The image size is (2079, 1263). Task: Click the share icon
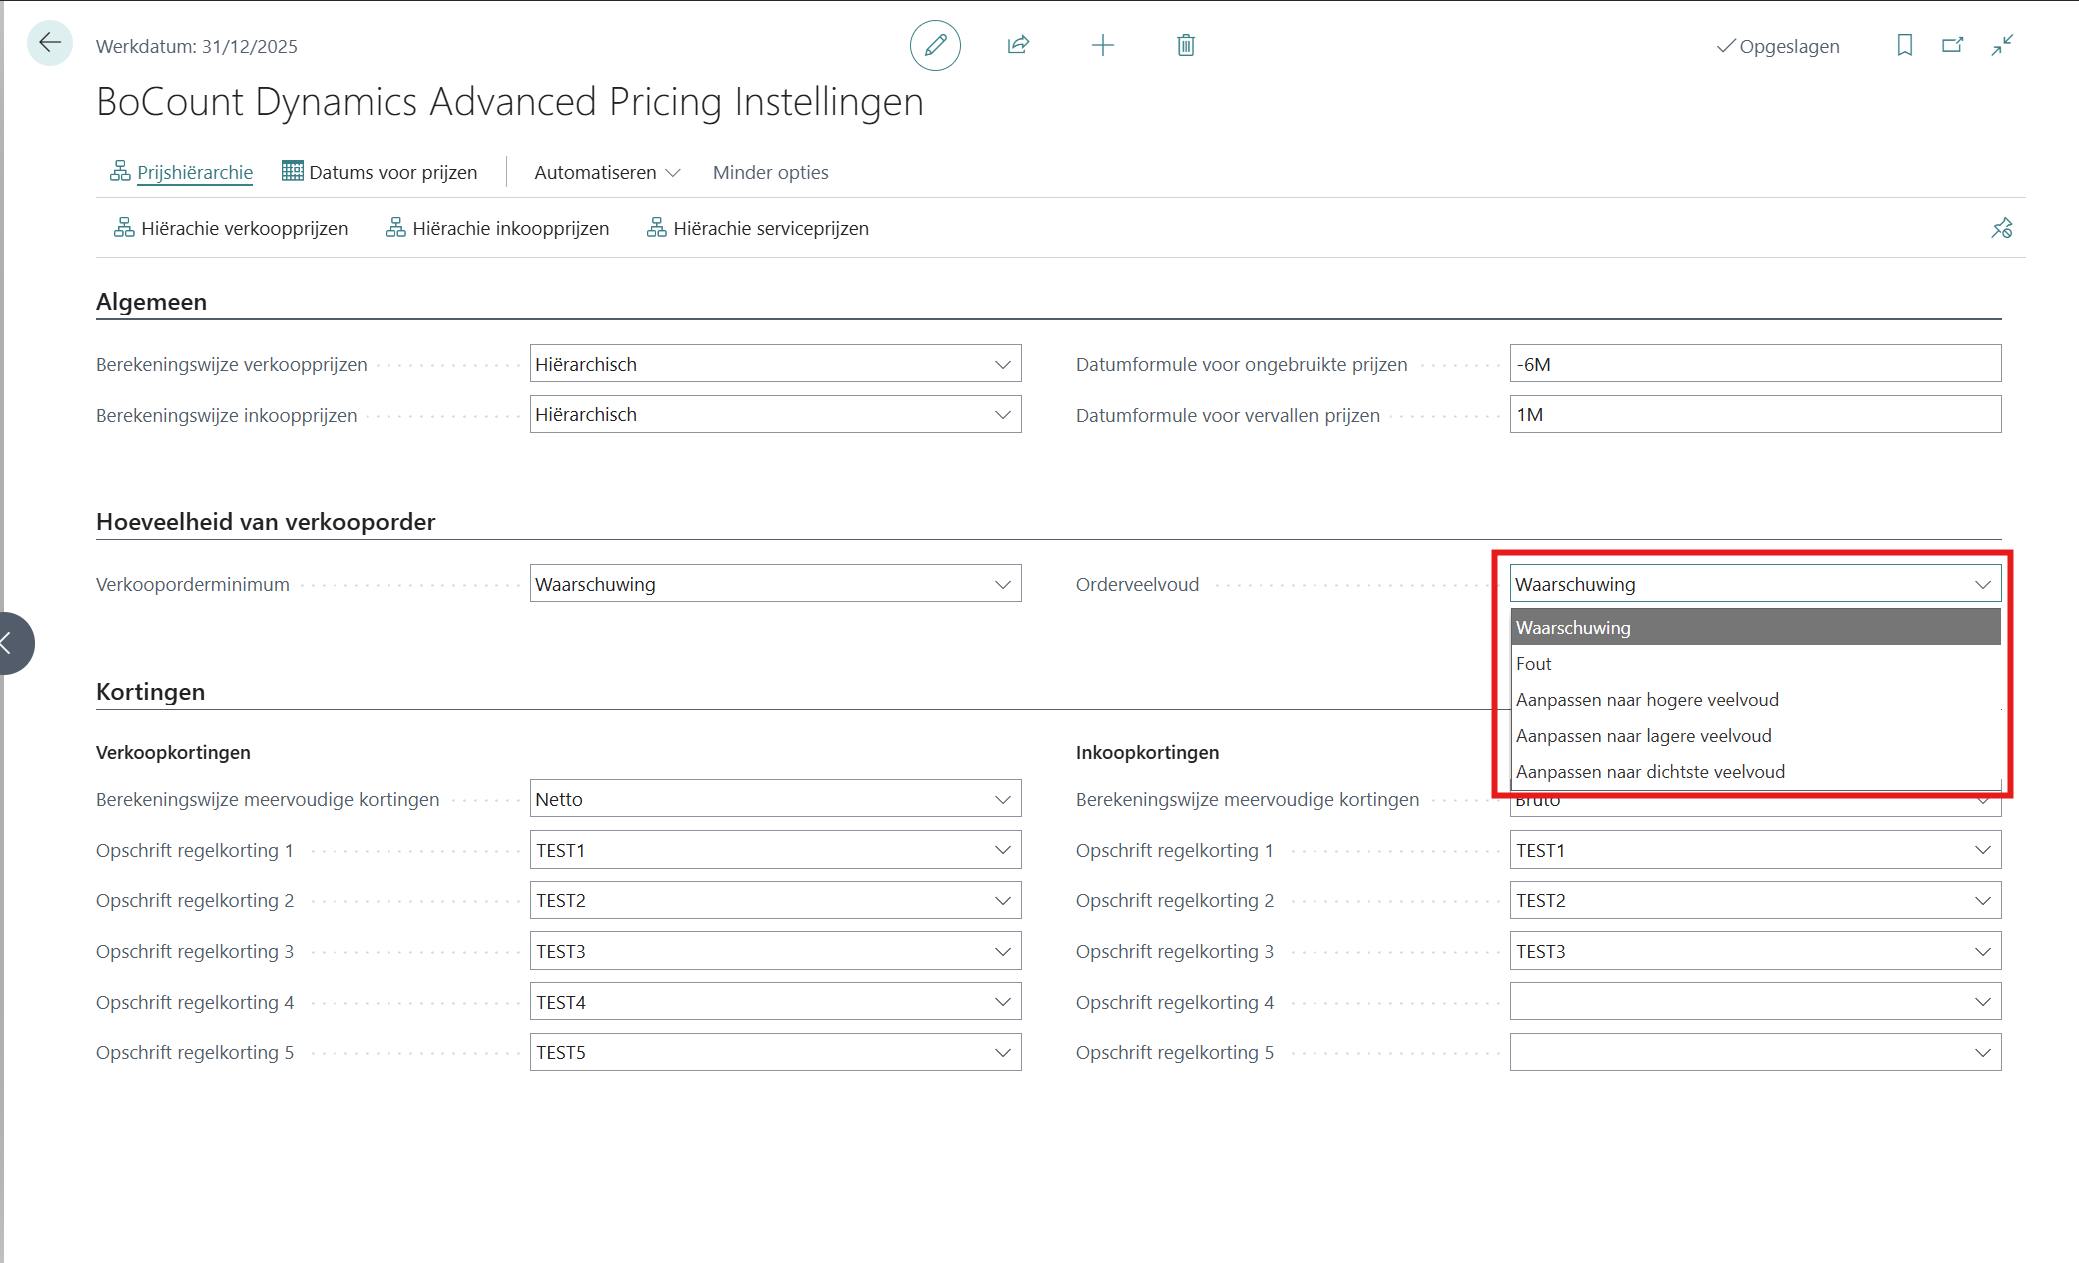tap(1018, 45)
